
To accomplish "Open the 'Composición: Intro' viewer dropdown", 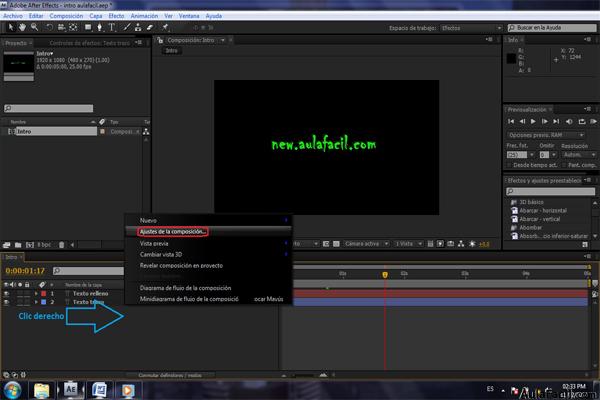I will (223, 40).
